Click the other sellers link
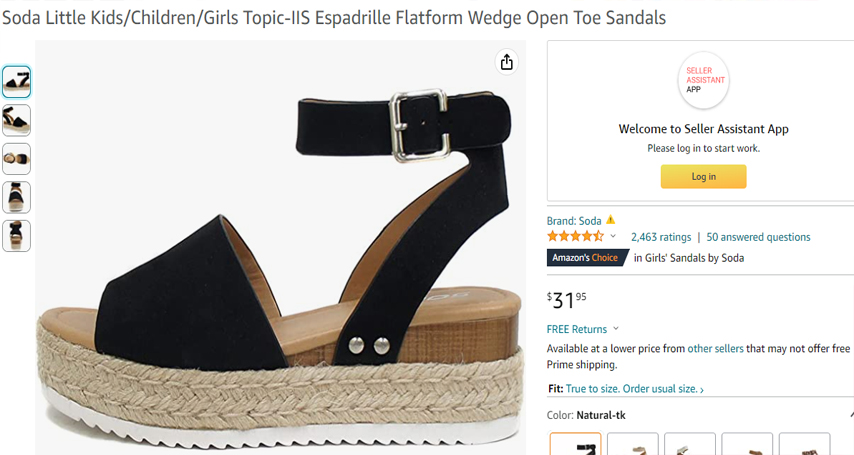 pyautogui.click(x=715, y=348)
